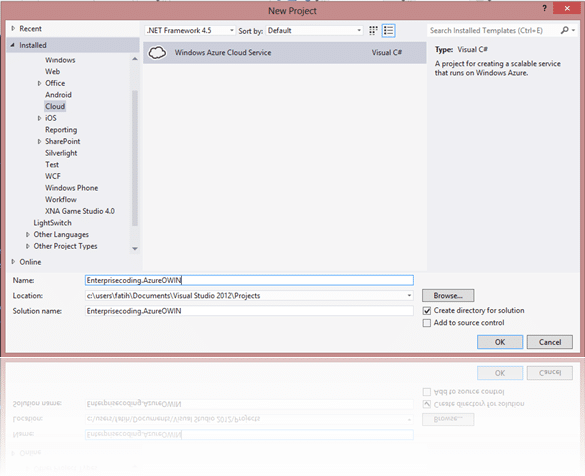The width and height of the screenshot is (585, 476).
Task: Select the Workflow template category
Action: click(61, 200)
